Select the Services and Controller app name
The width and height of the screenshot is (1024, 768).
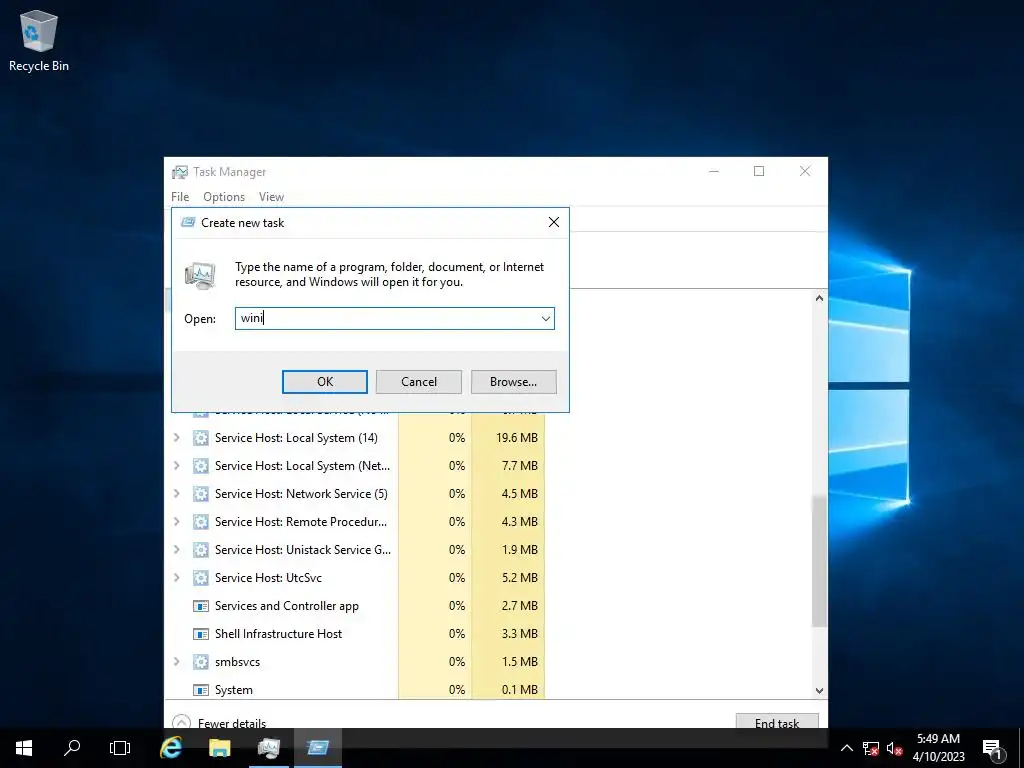pos(287,606)
